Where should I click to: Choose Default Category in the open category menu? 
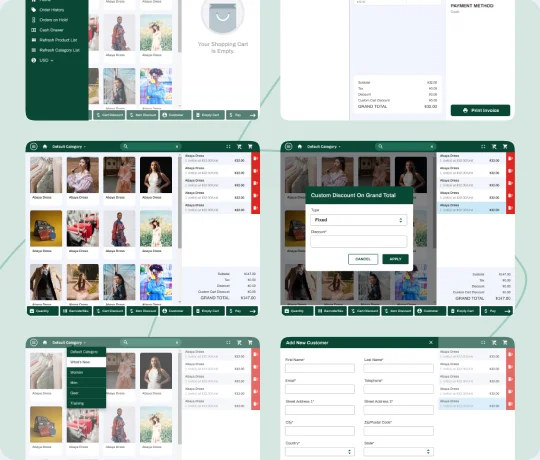click(x=86, y=352)
